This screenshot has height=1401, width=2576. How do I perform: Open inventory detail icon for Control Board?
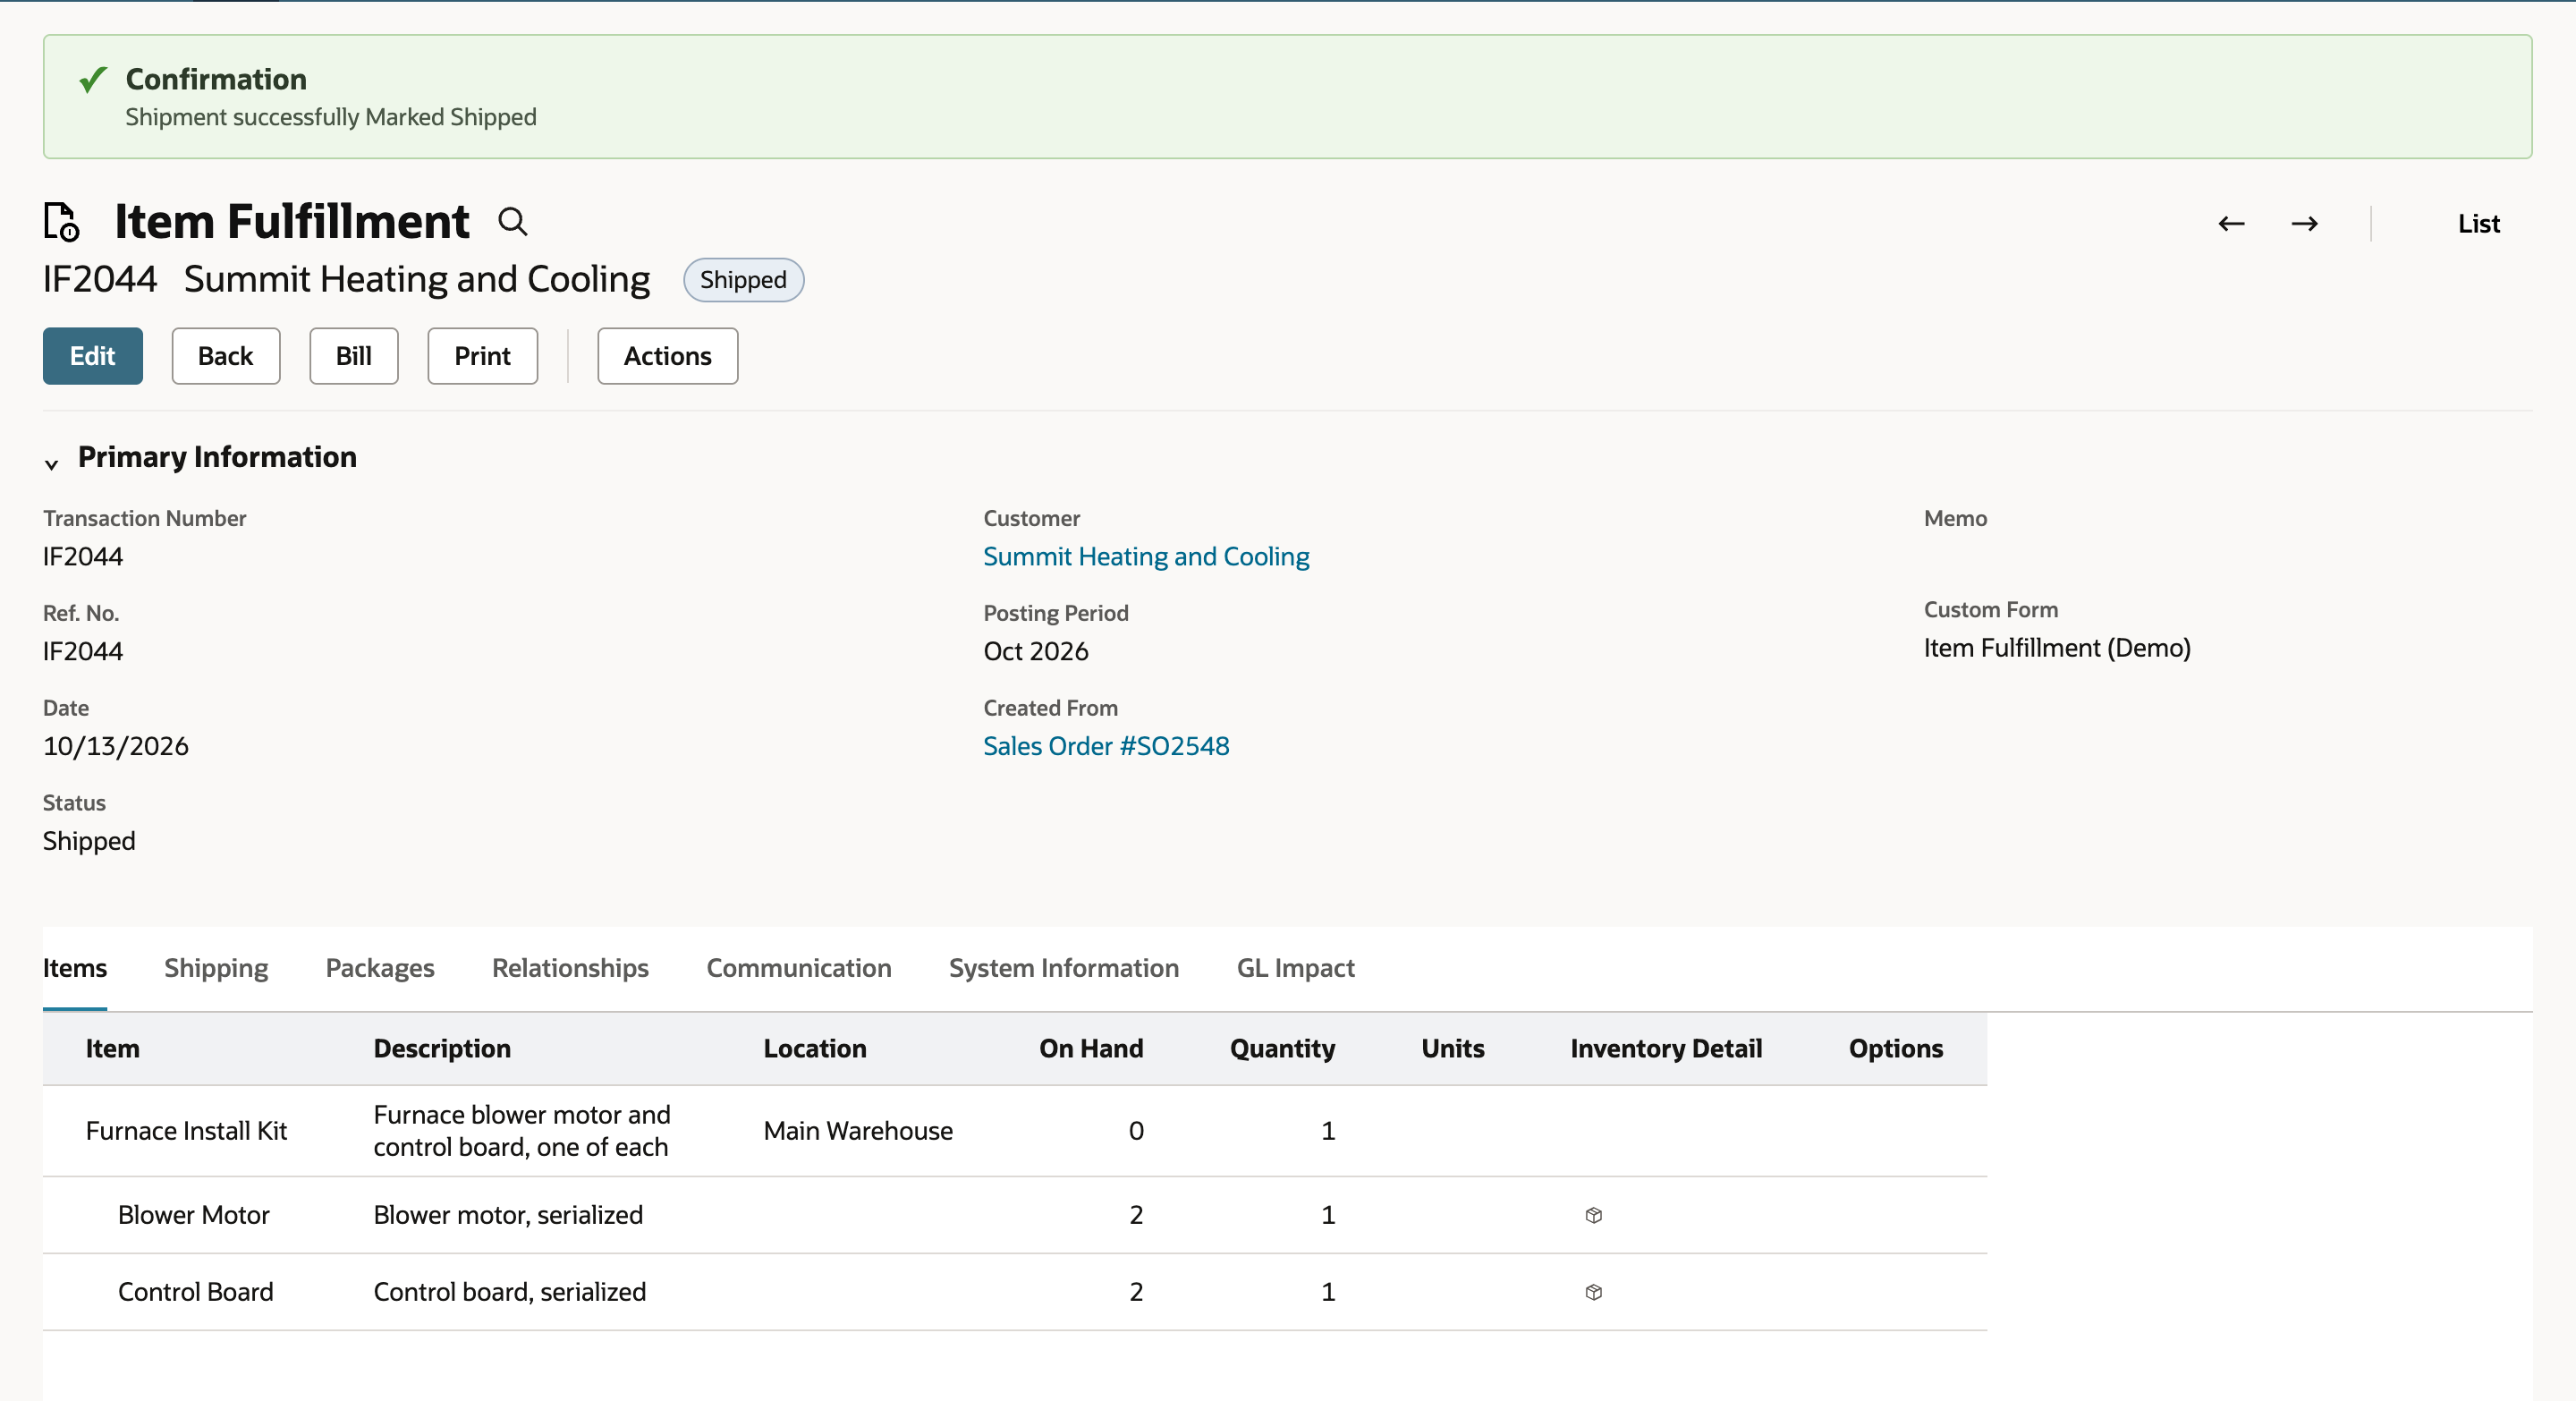point(1594,1292)
